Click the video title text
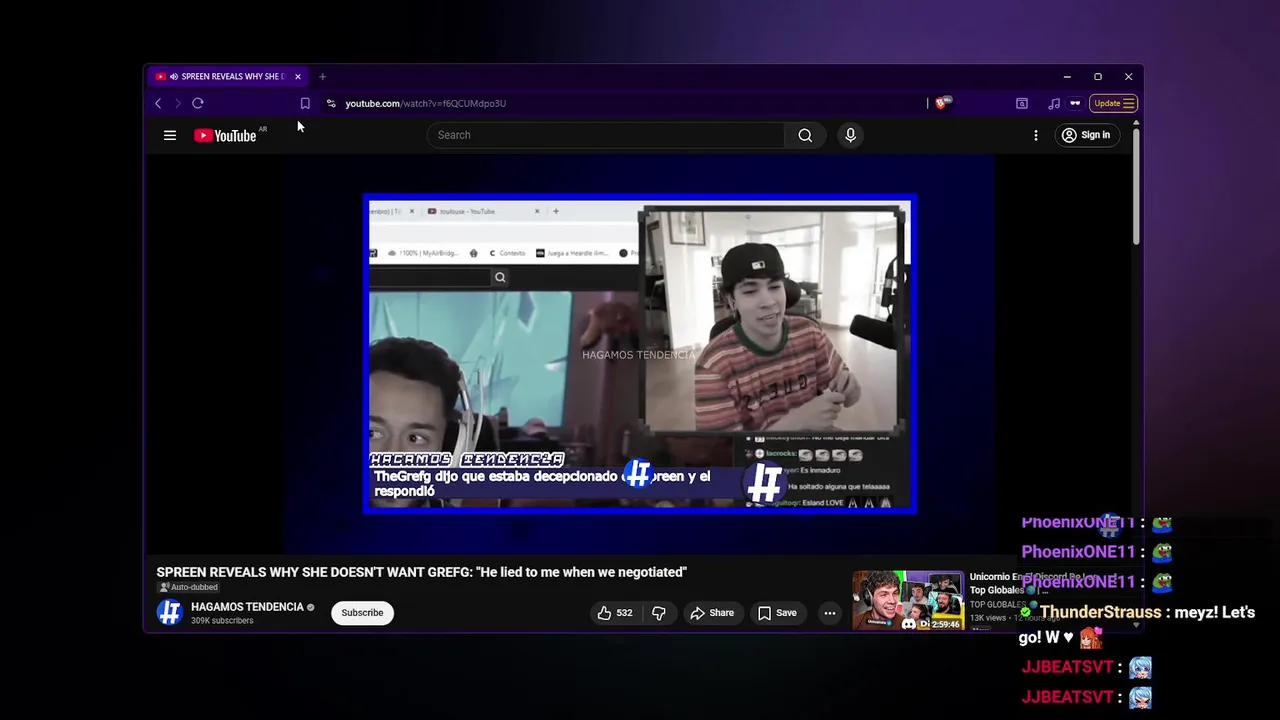1280x720 pixels. click(422, 572)
